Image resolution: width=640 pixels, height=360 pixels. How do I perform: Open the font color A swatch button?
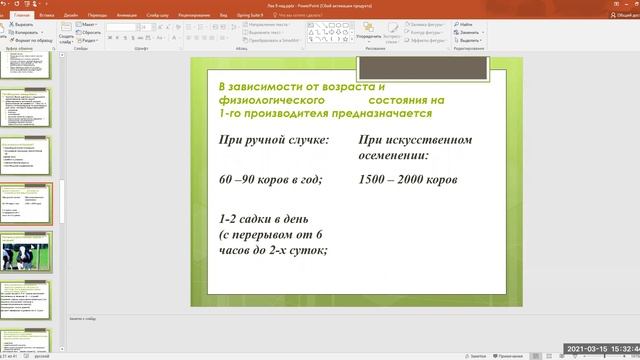click(x=174, y=38)
